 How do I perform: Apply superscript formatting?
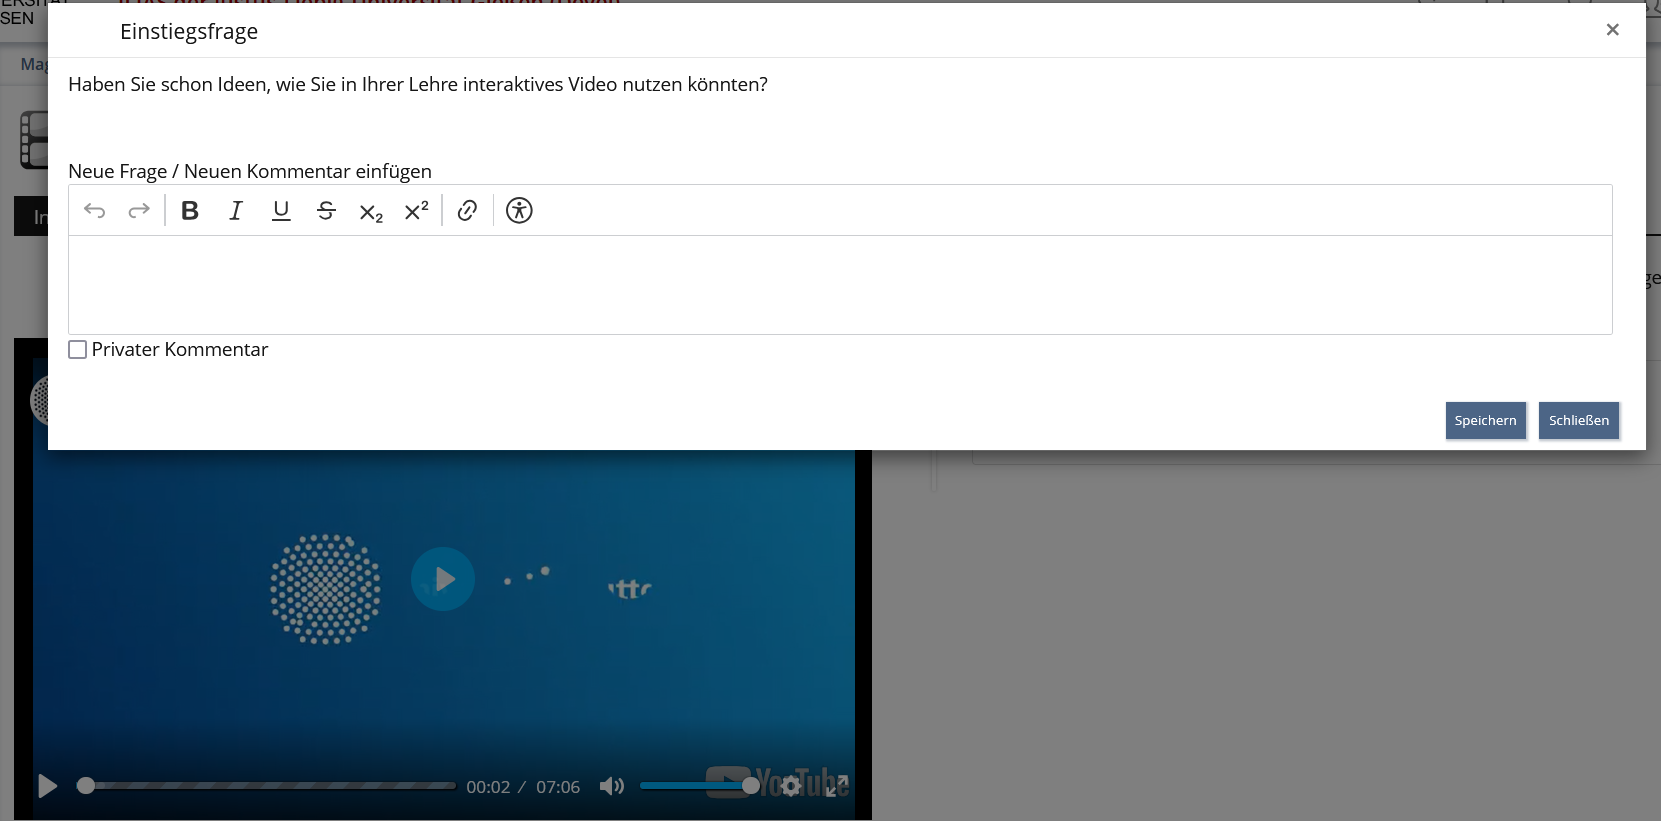[x=416, y=210]
